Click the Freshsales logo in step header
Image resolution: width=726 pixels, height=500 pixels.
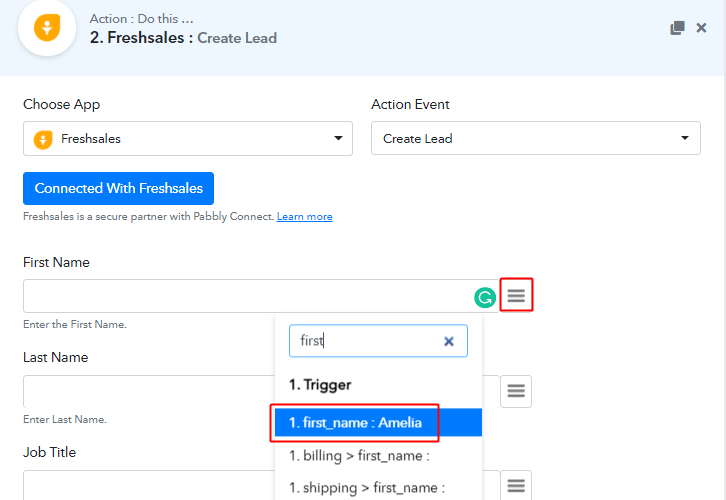point(47,28)
